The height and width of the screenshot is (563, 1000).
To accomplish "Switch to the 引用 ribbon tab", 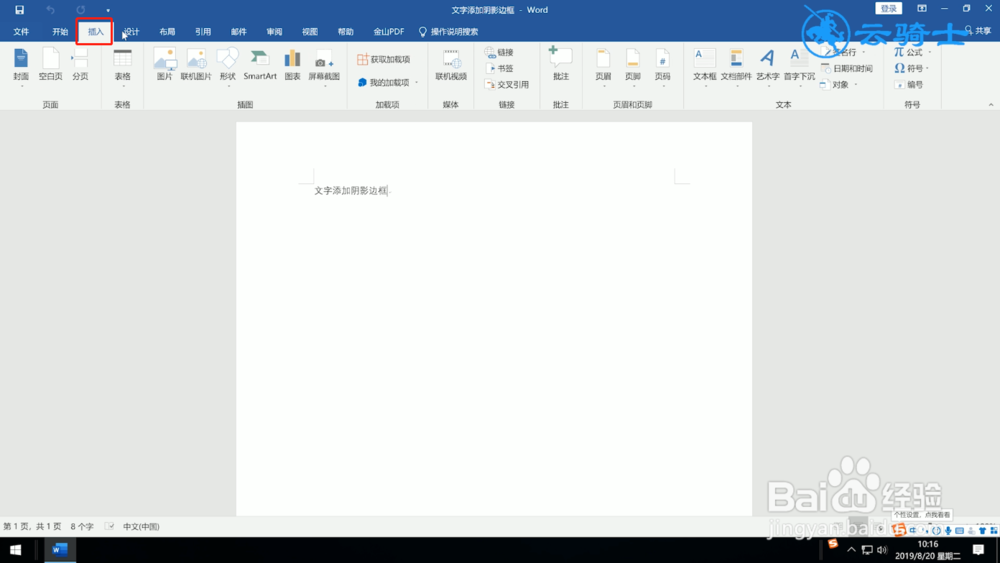I will (203, 31).
